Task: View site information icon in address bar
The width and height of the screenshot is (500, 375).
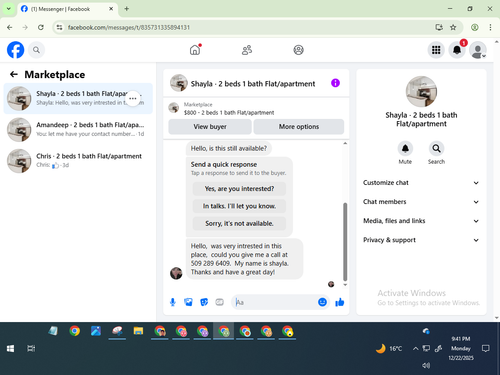Action: pos(59,27)
